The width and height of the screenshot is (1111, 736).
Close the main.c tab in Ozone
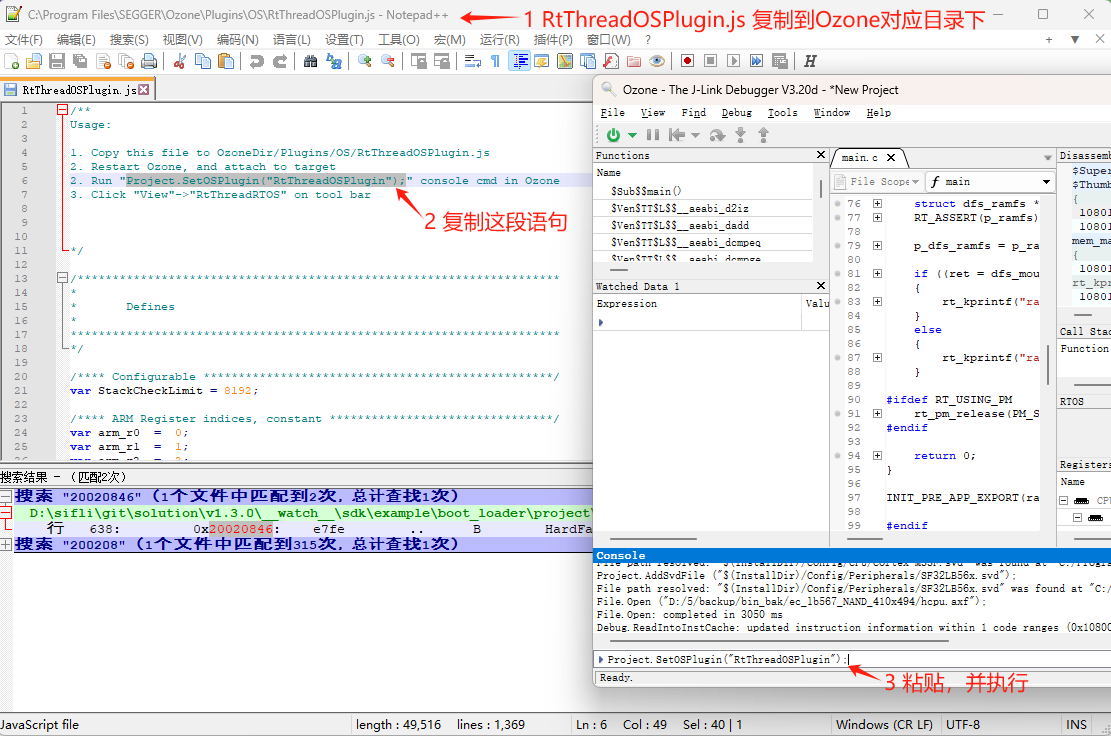(891, 158)
